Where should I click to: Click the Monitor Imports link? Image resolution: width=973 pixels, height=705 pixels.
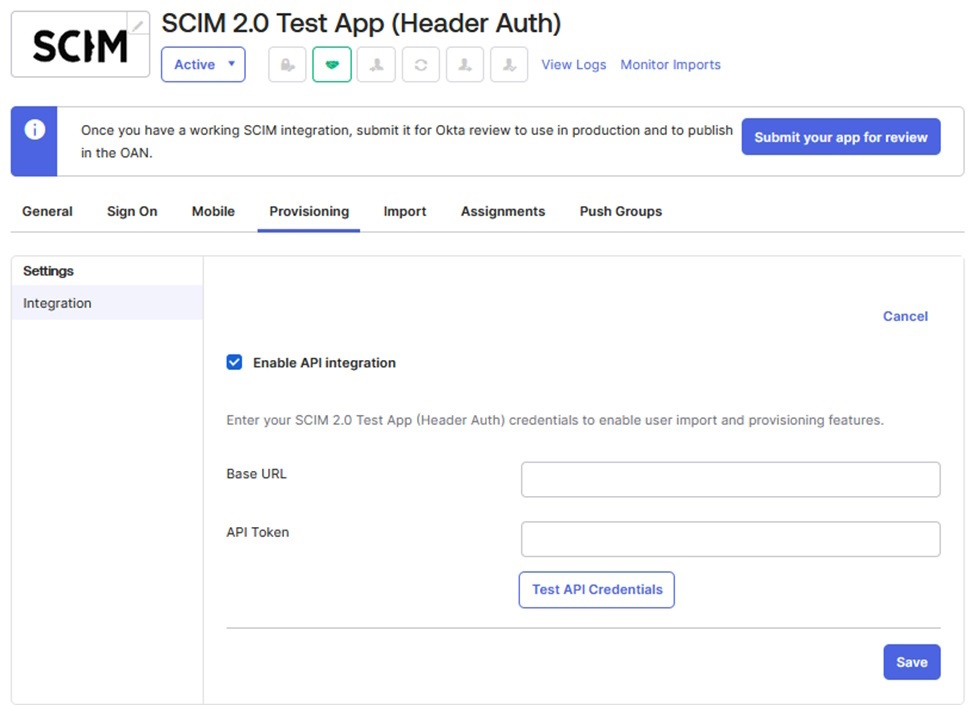670,64
